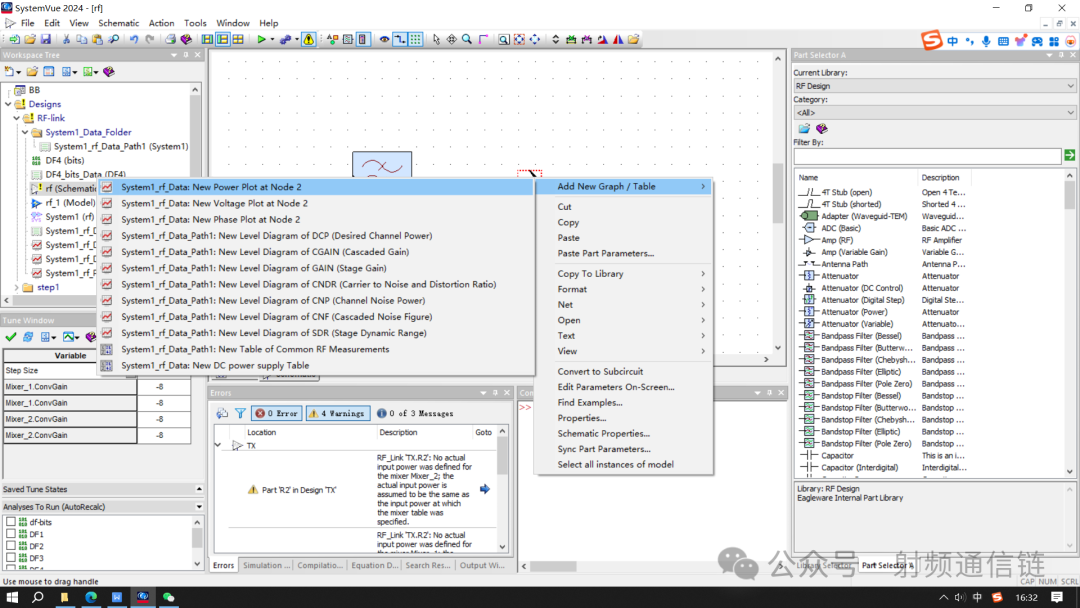Screen dimensions: 1080x608
Task: Click the Print icon in the toolbar
Action: pyautogui.click(x=170, y=39)
